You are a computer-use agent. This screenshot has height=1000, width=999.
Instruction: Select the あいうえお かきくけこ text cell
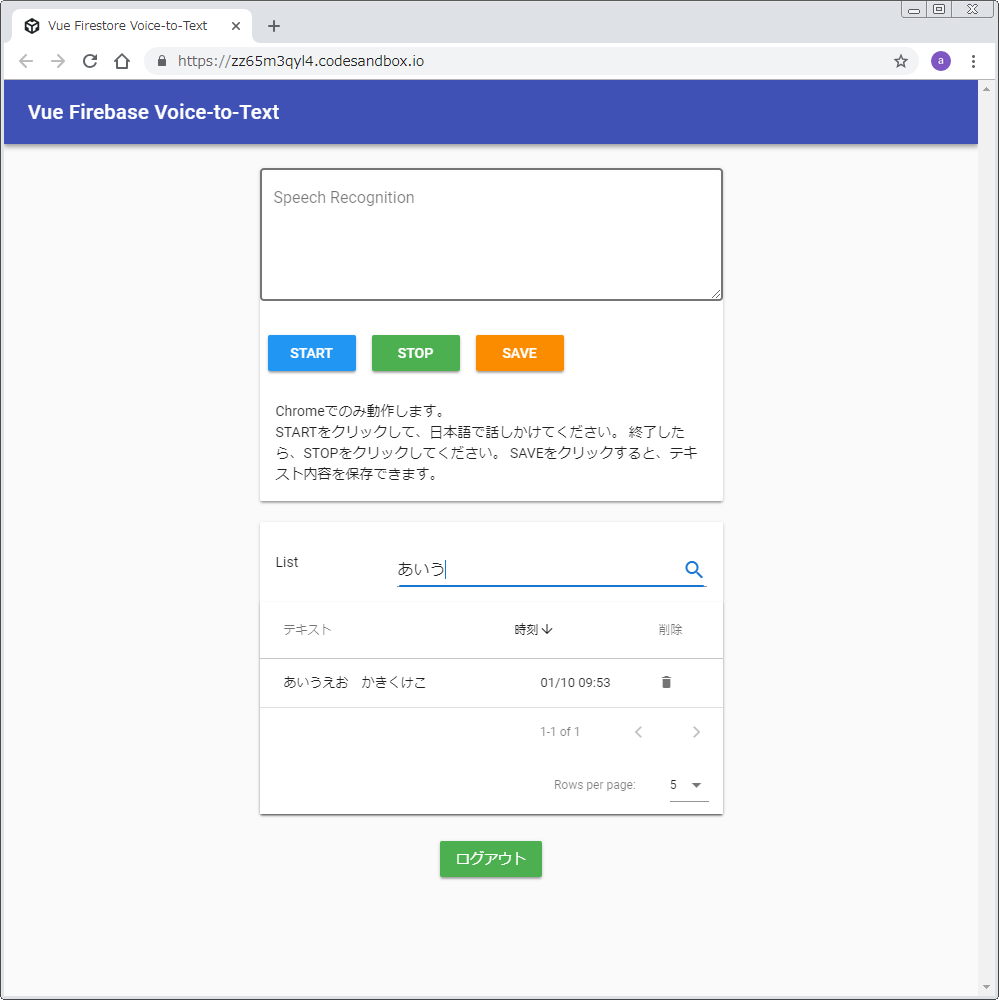click(x=355, y=682)
